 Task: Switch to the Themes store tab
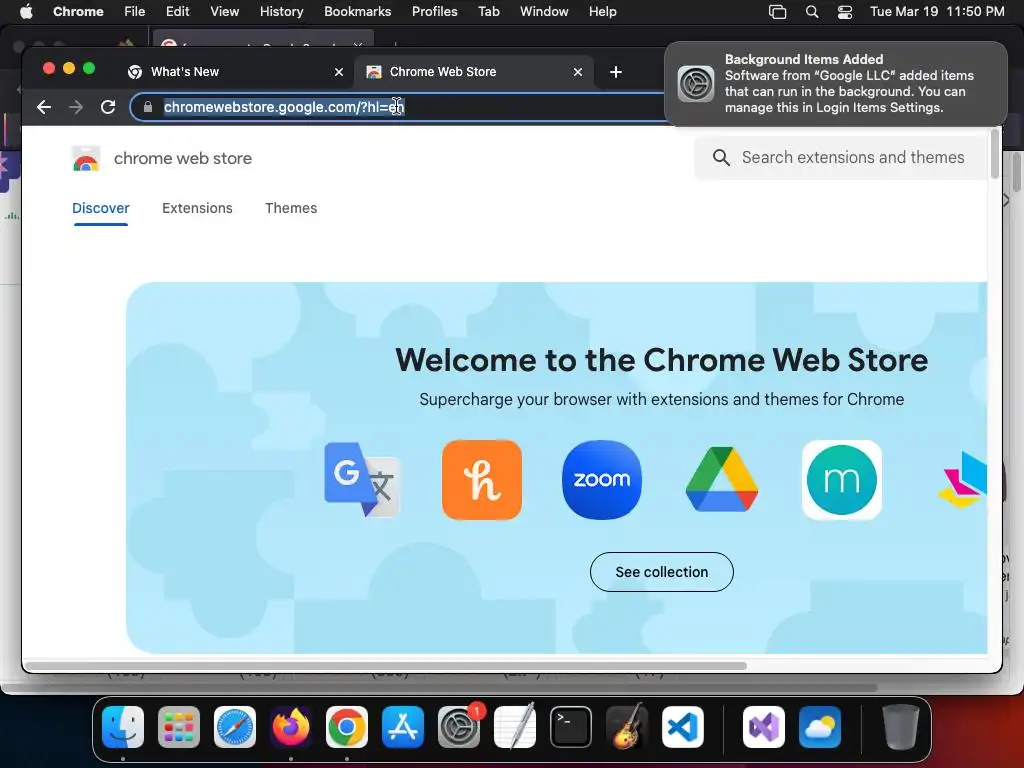coord(291,208)
